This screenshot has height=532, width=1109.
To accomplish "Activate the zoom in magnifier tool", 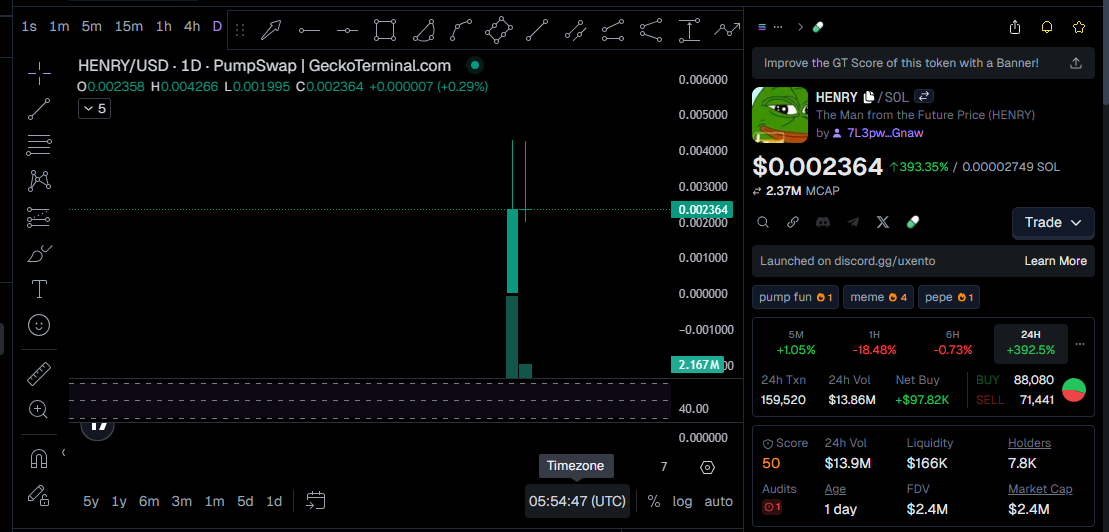I will tap(38, 409).
